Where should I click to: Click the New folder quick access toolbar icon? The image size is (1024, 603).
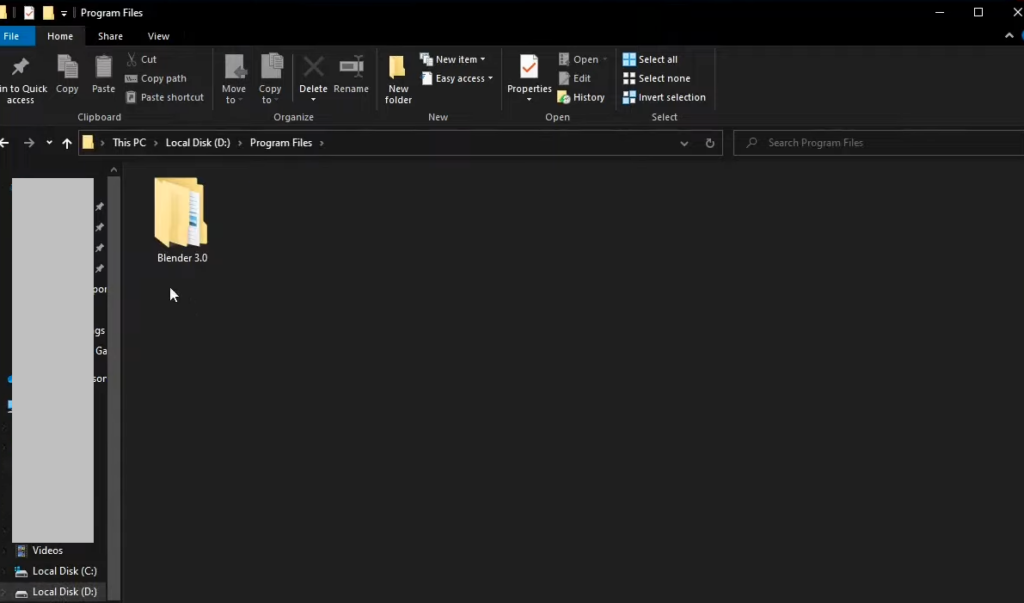tap(48, 12)
